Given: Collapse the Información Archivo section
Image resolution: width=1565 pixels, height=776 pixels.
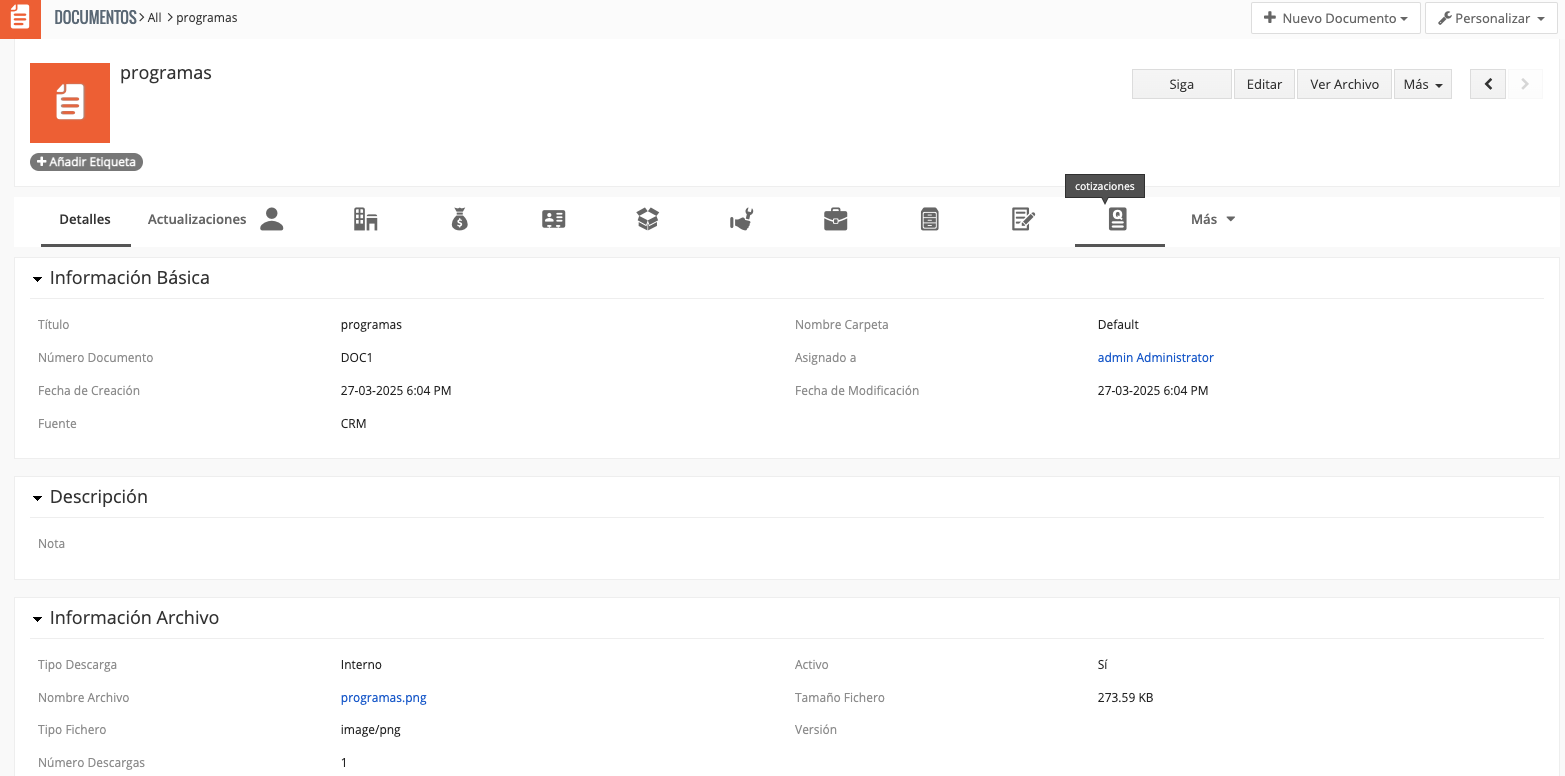Looking at the screenshot, I should (38, 619).
